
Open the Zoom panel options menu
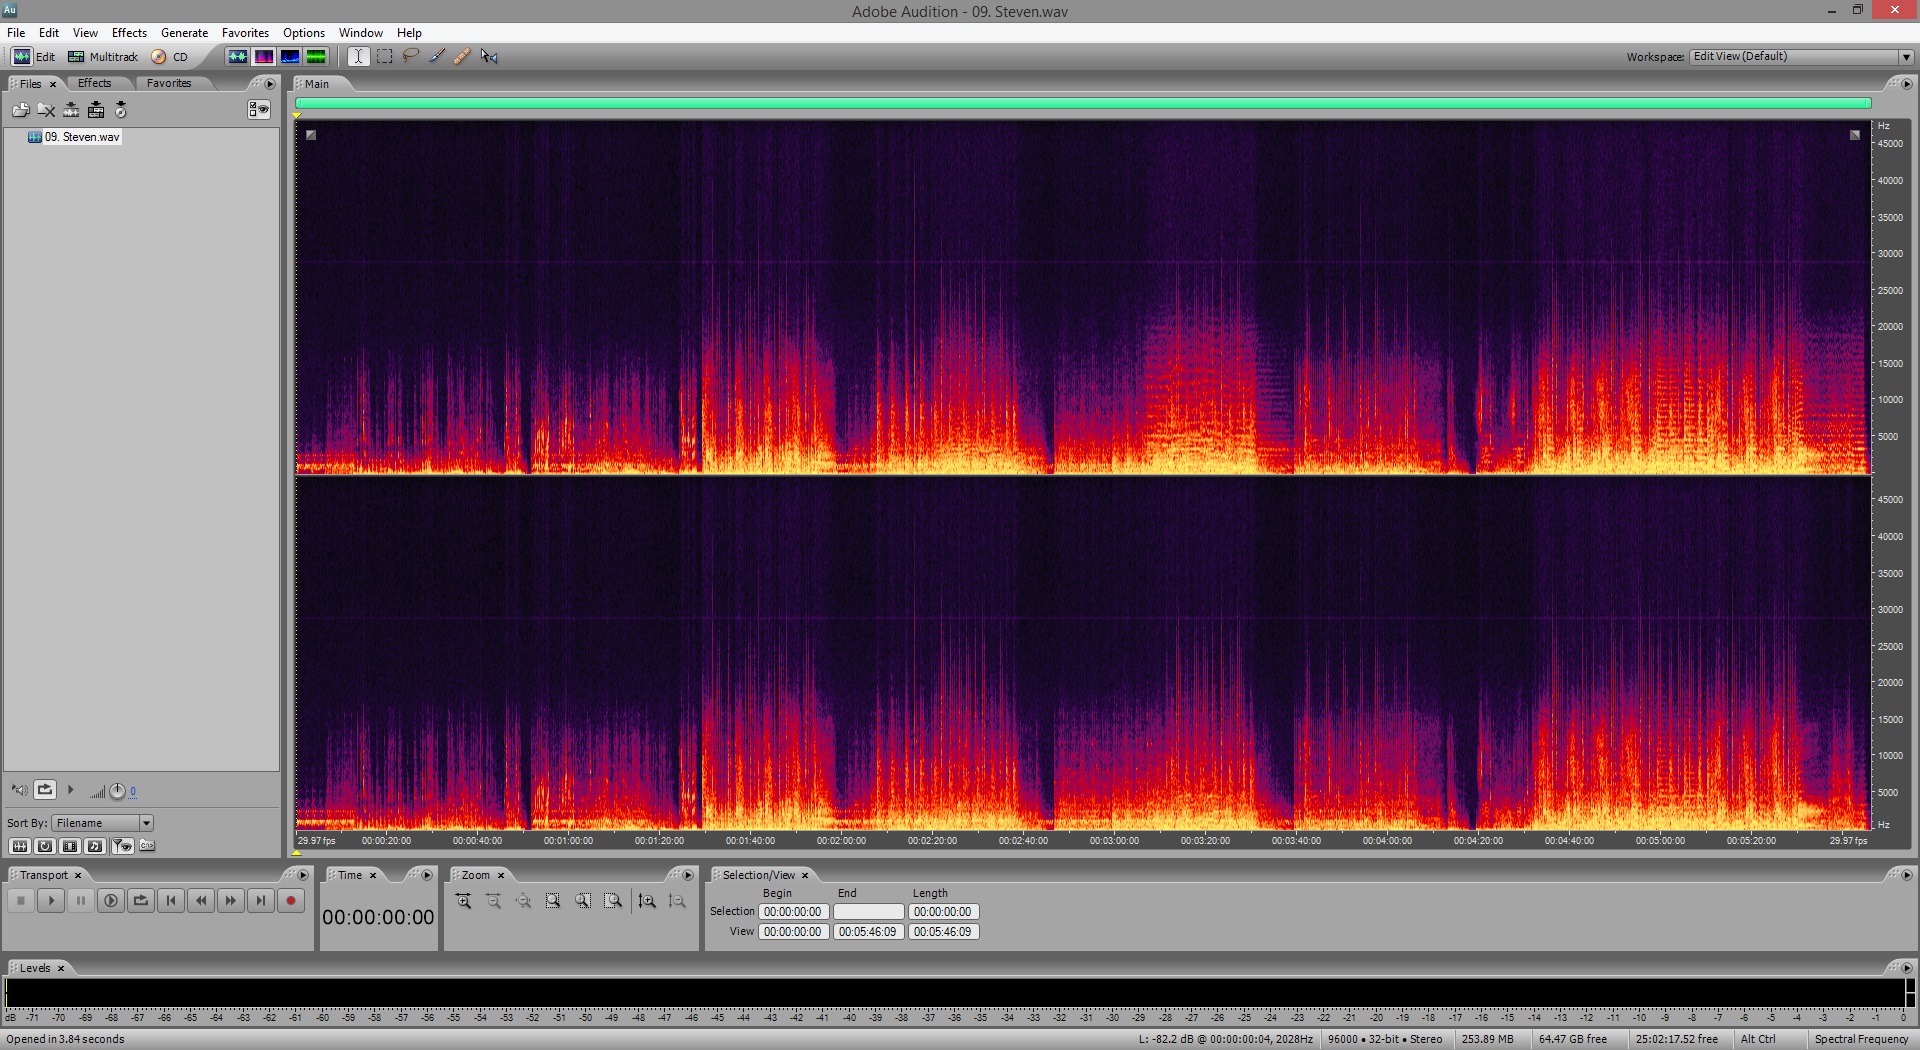pos(688,875)
